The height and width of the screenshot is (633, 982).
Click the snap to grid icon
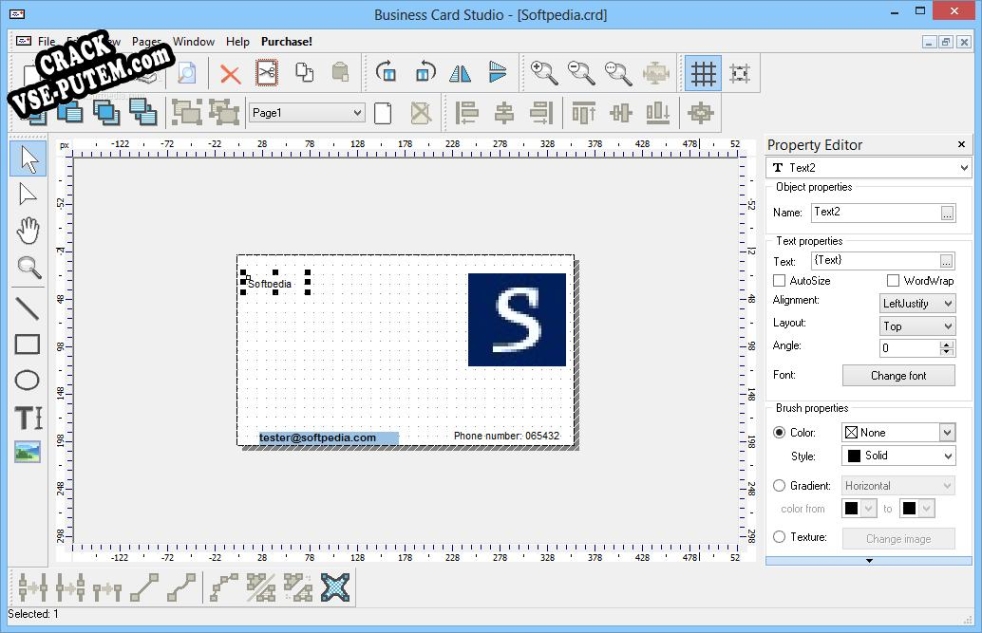[740, 73]
